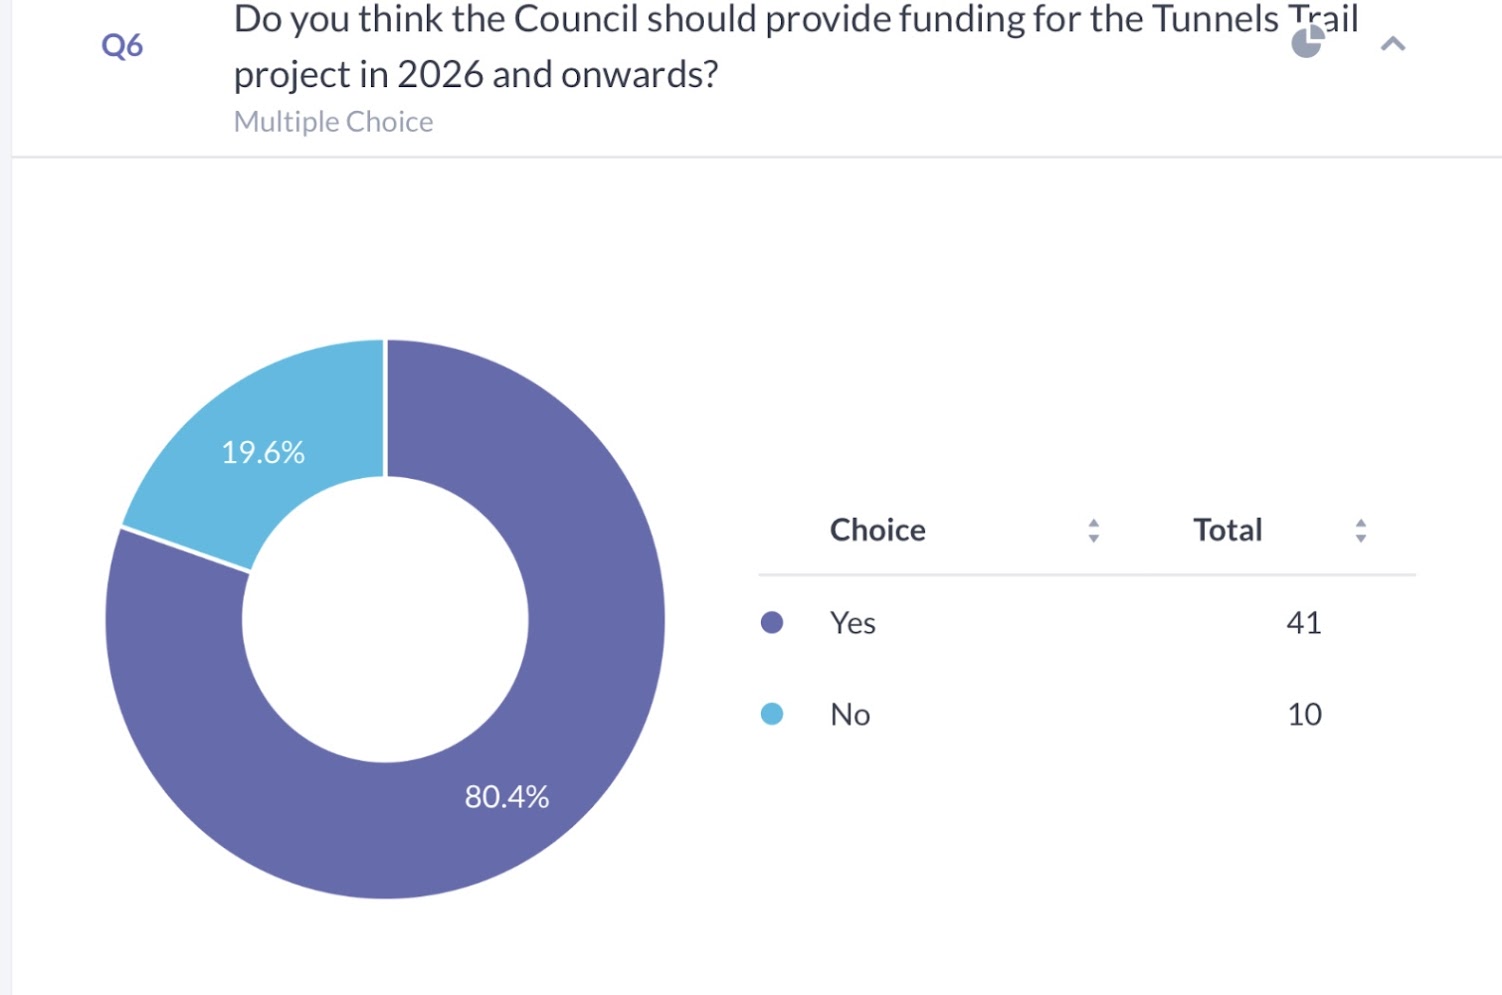Click the empty center of the donut chart
This screenshot has height=995, width=1502.
[x=385, y=620]
